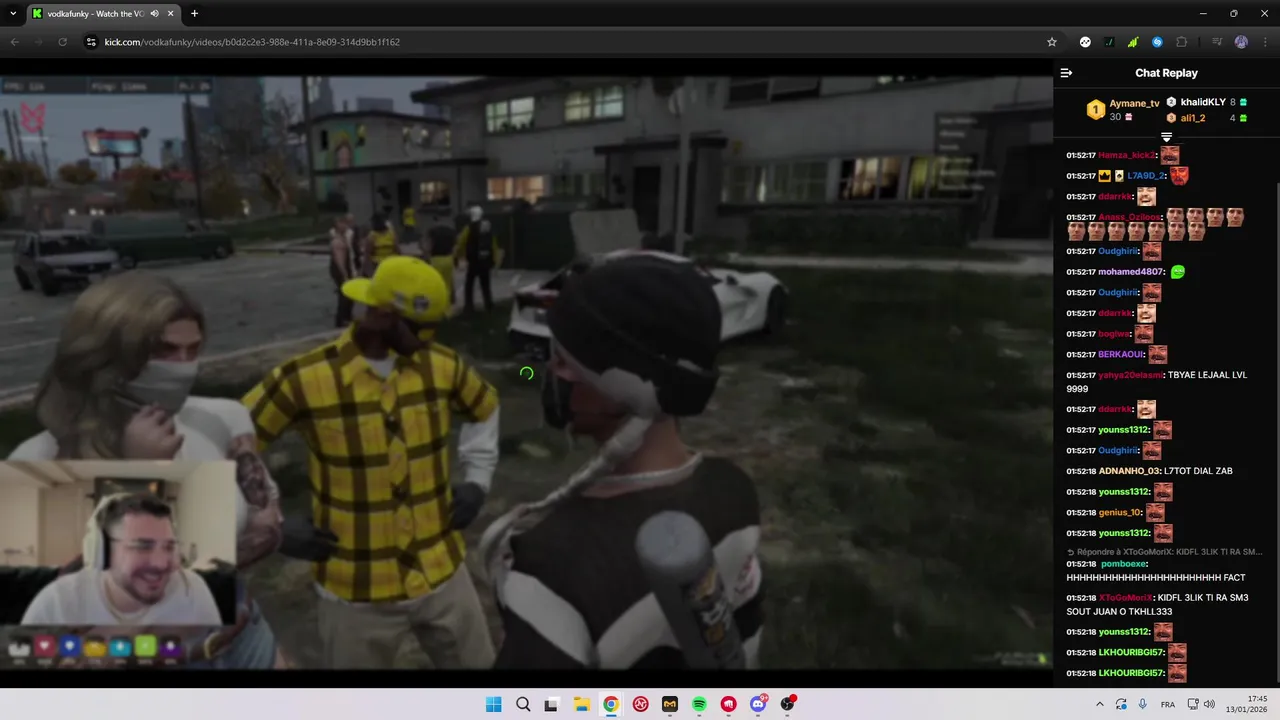Change FRA keyboard language
This screenshot has height=720, width=1280.
1168,704
